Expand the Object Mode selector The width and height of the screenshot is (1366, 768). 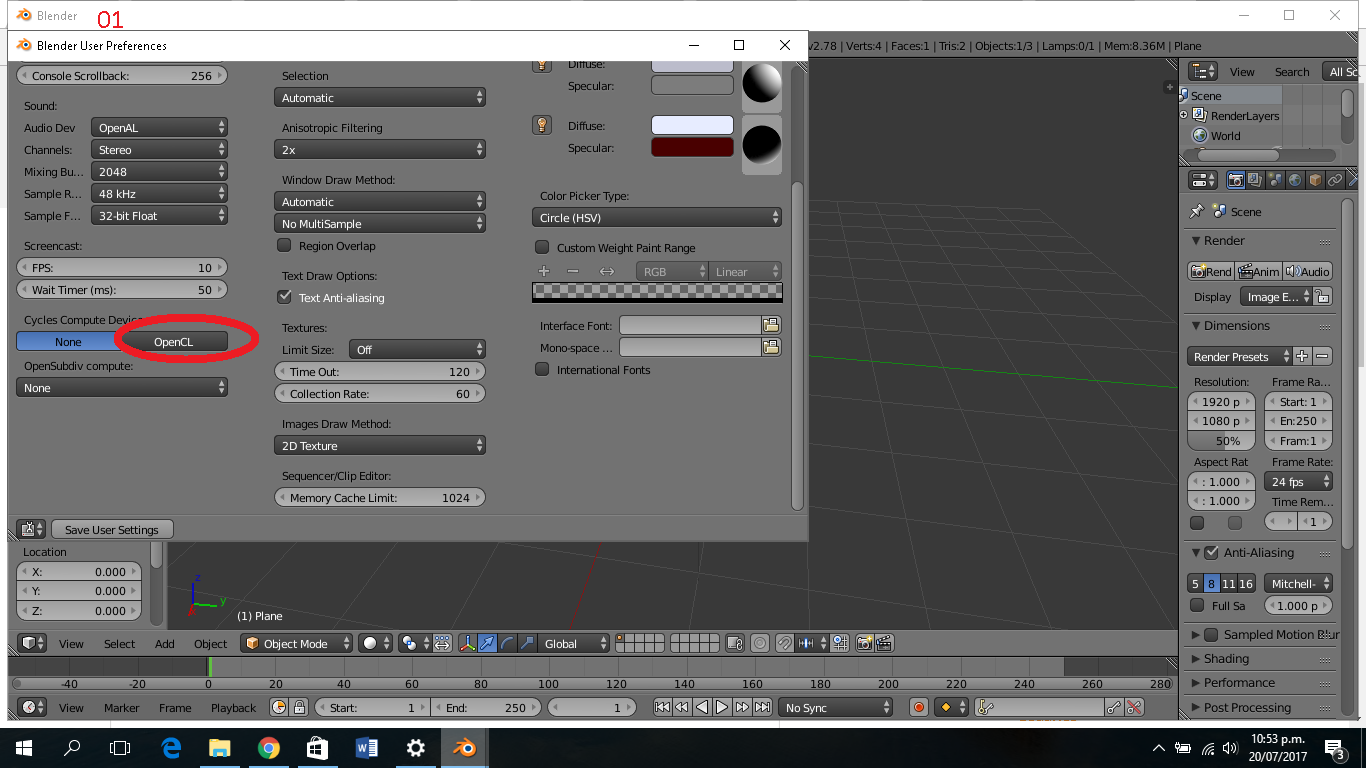click(297, 643)
